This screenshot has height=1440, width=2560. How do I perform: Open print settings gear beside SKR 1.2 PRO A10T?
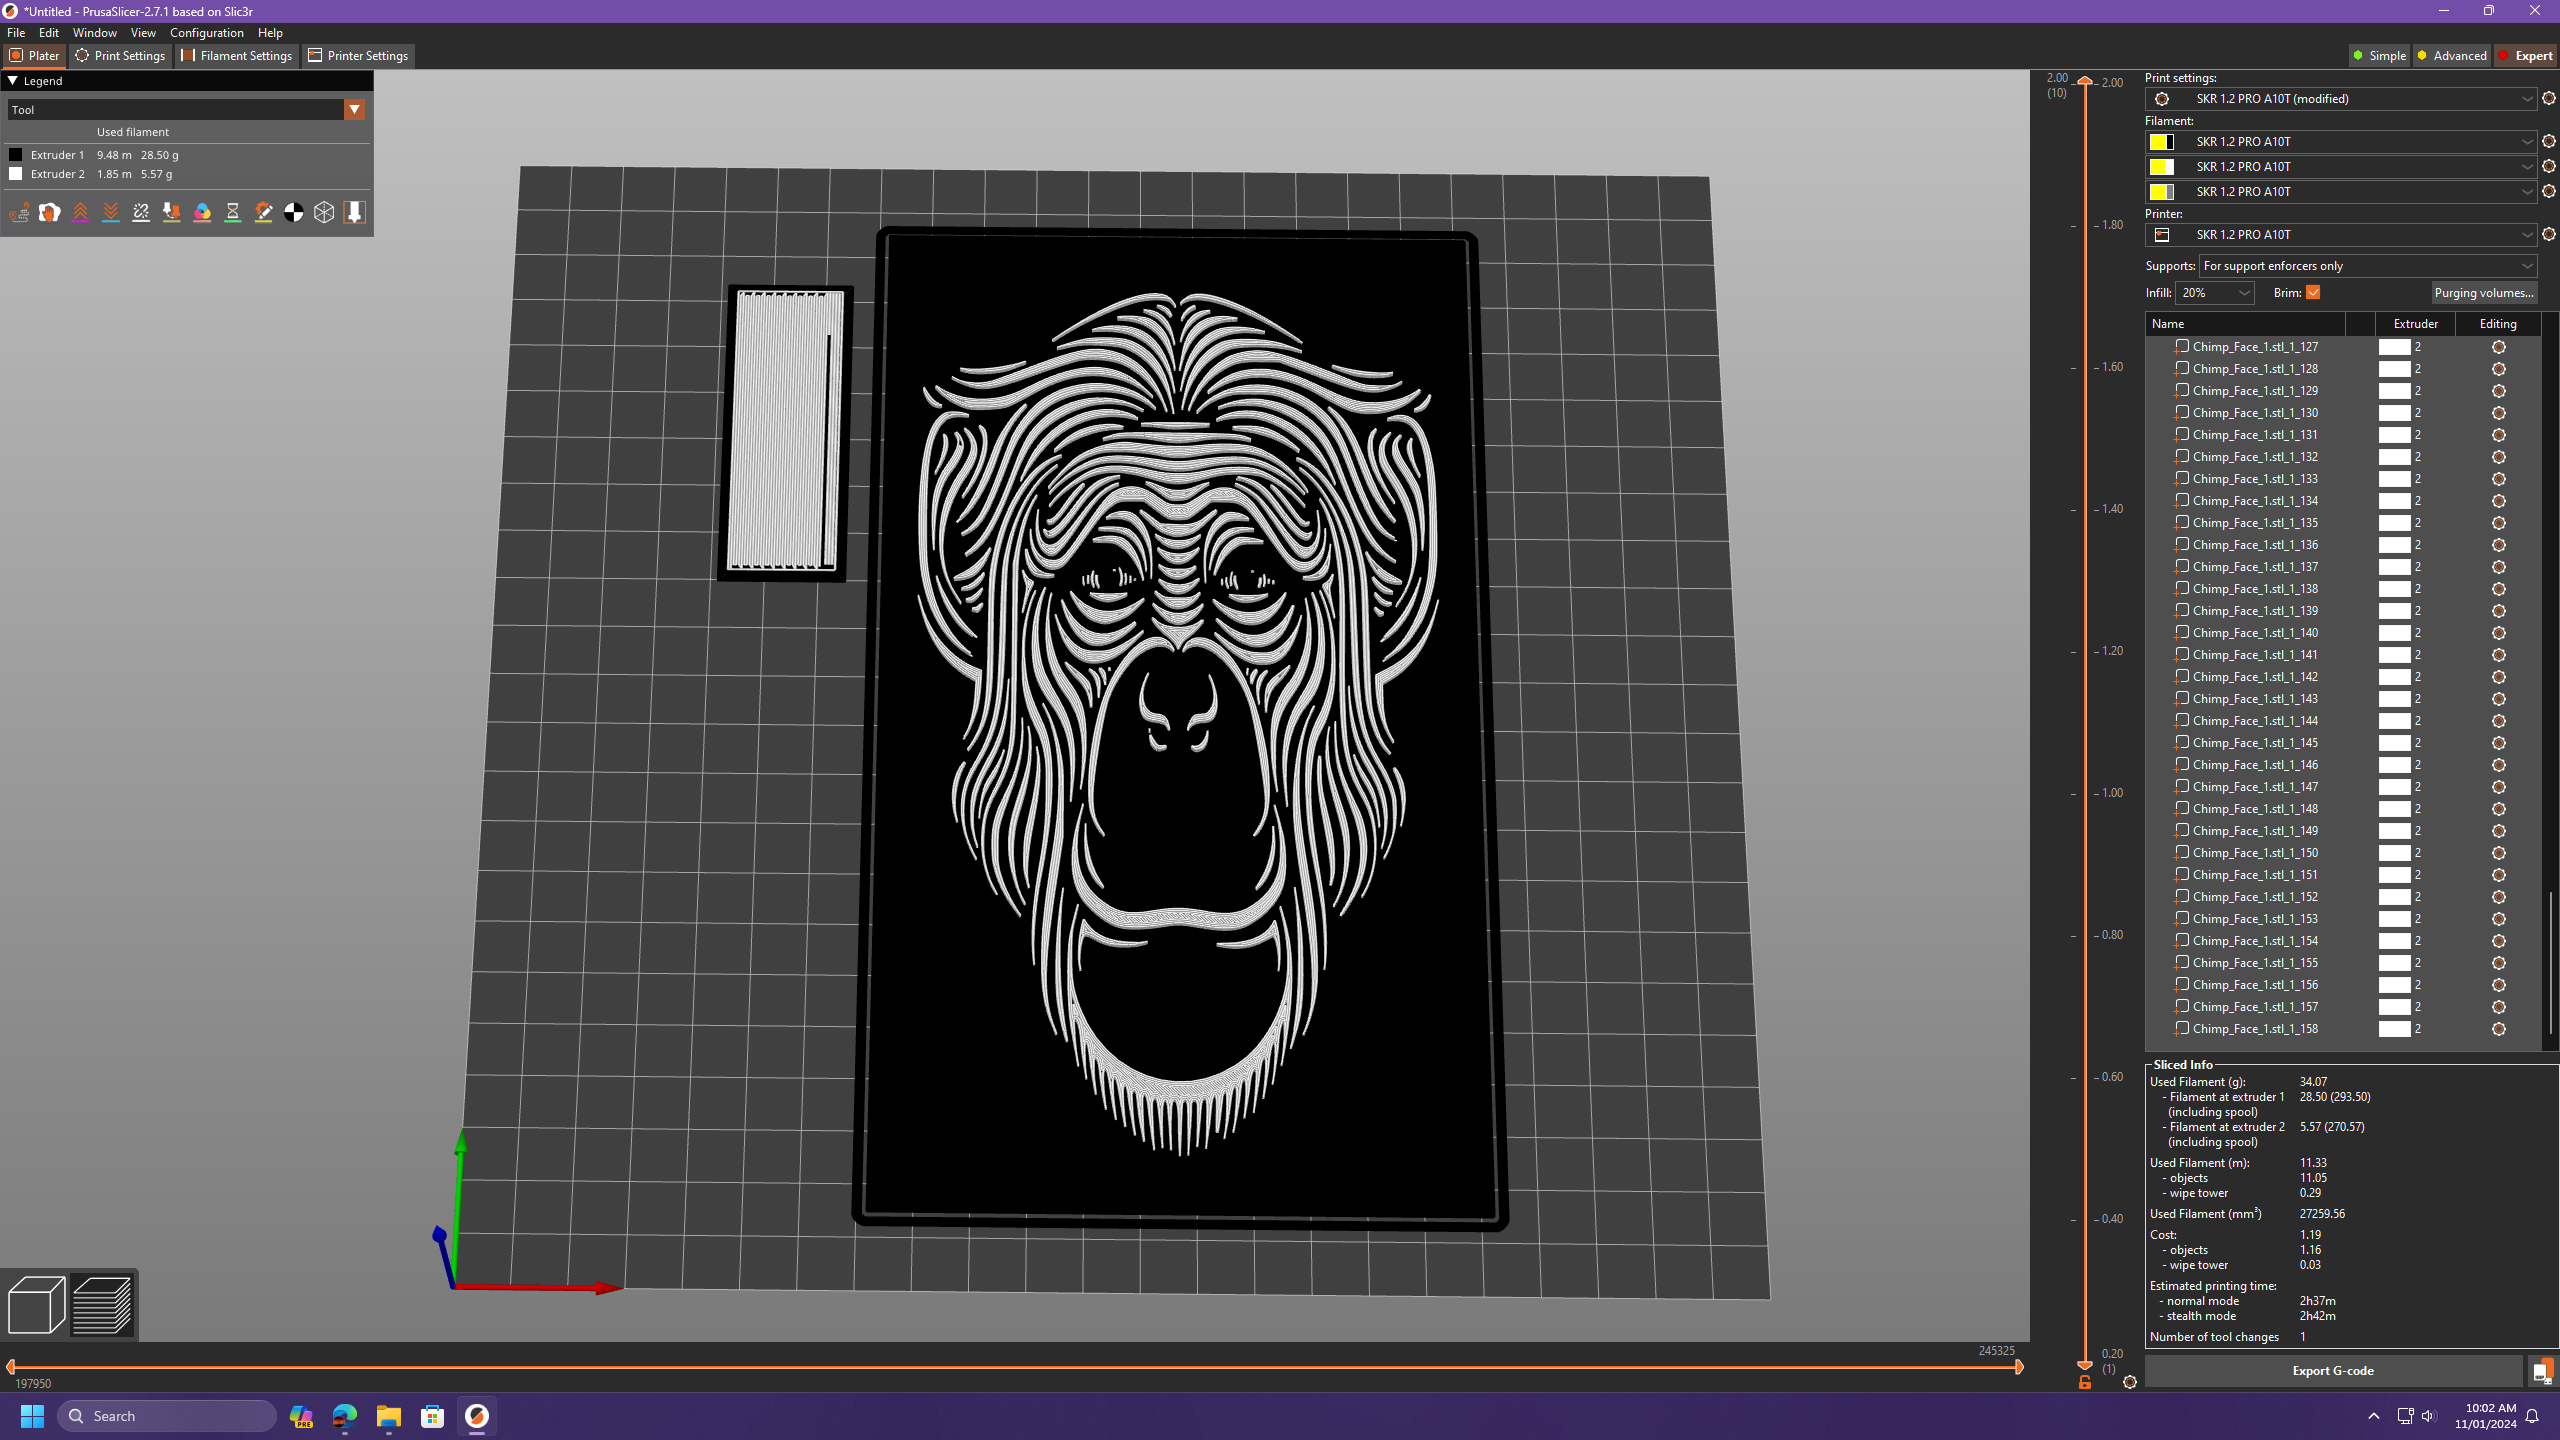[2548, 98]
